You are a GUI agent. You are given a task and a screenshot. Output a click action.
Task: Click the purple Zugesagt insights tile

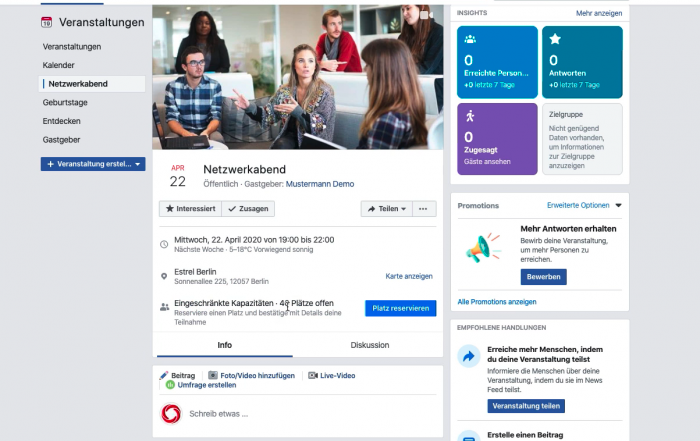pyautogui.click(x=497, y=139)
